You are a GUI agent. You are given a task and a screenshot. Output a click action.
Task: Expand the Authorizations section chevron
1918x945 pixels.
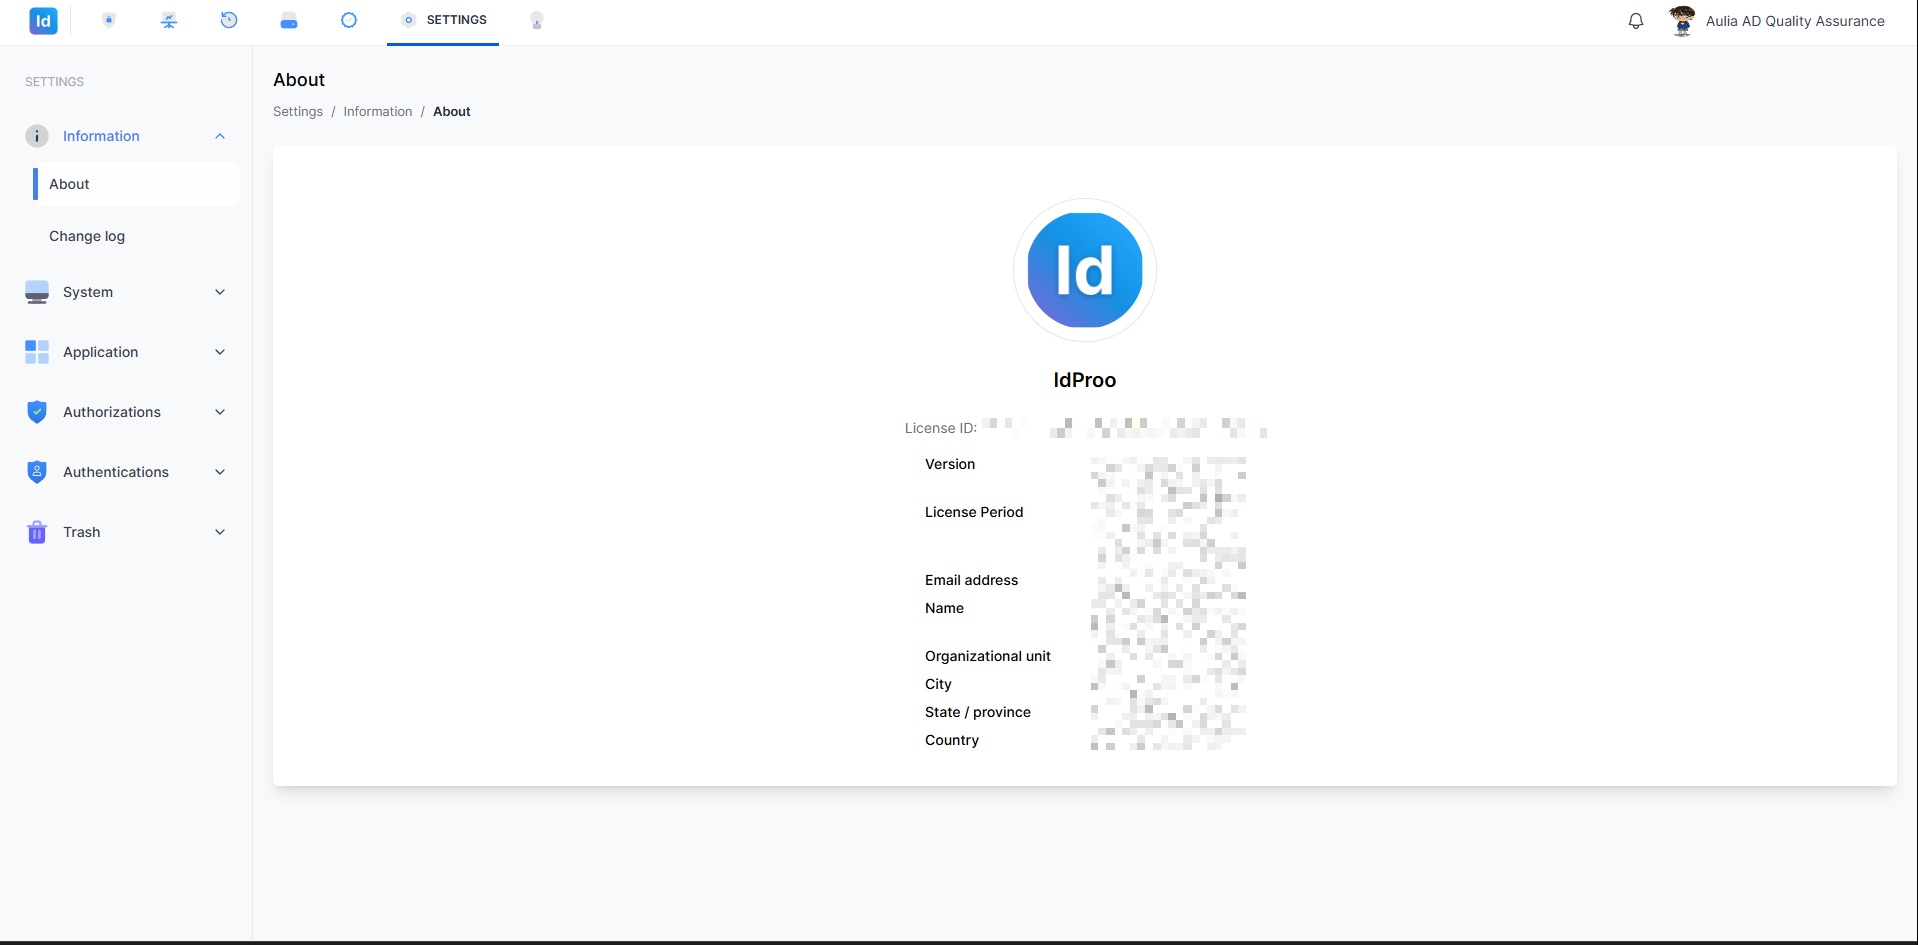pos(220,412)
